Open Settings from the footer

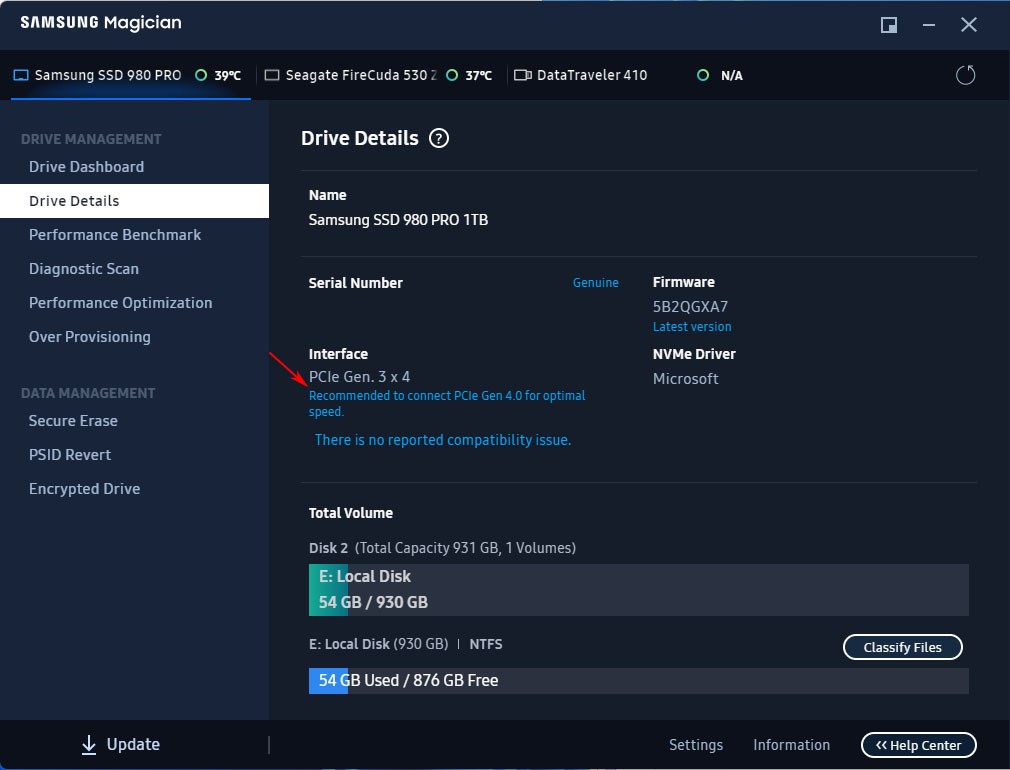[696, 745]
